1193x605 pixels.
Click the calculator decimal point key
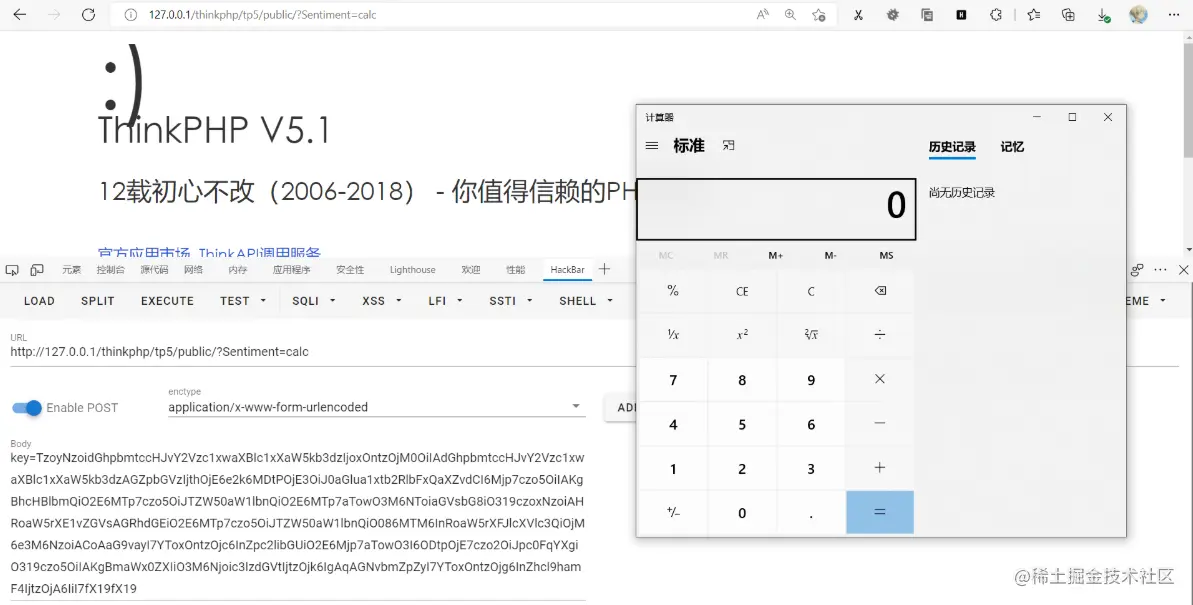[811, 512]
